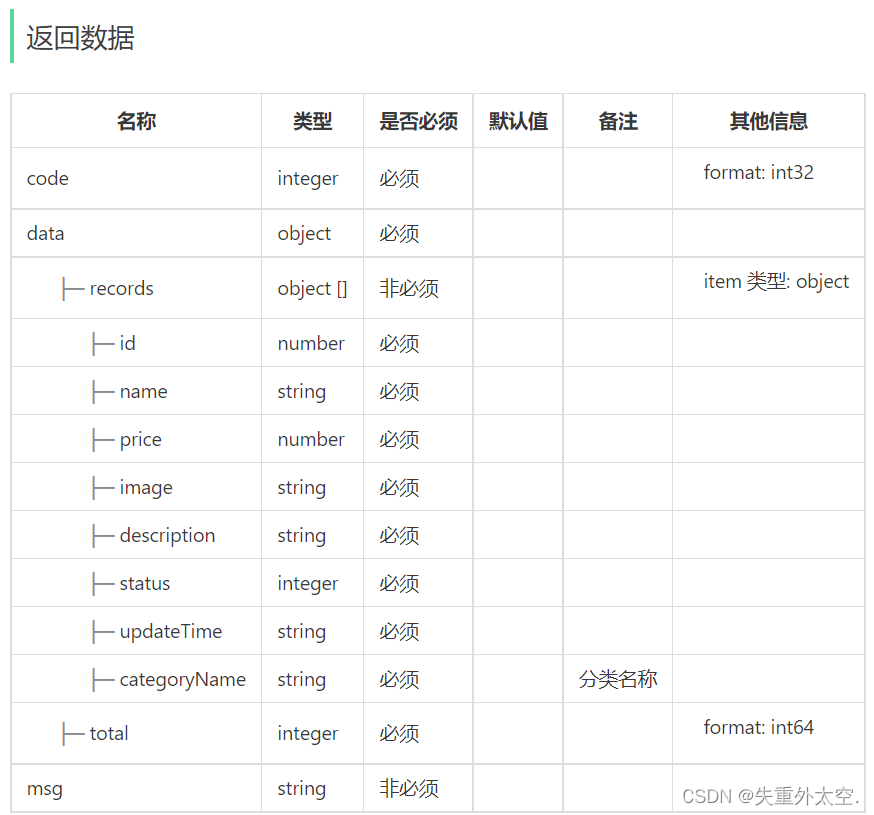Select the 类型 column header
Viewport: 874px width, 815px height.
pyautogui.click(x=313, y=121)
